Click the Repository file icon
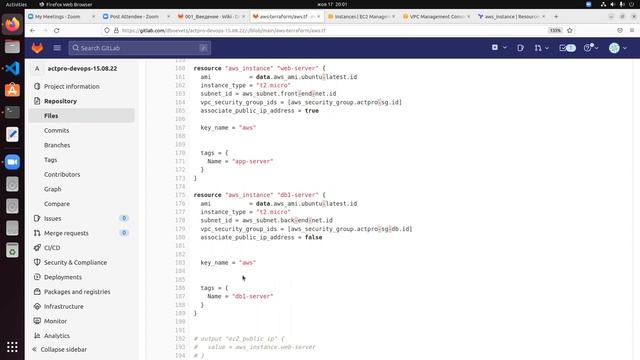 click(37, 101)
